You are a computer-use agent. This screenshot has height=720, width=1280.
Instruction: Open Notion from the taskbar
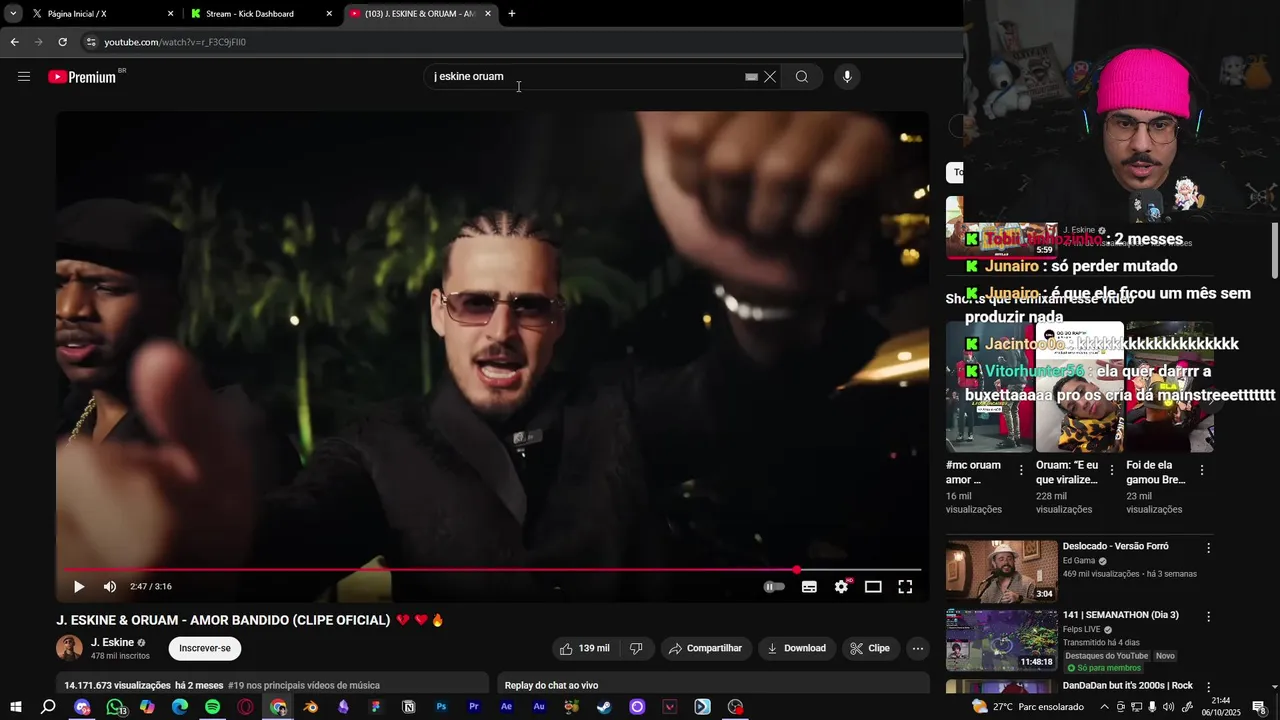409,707
